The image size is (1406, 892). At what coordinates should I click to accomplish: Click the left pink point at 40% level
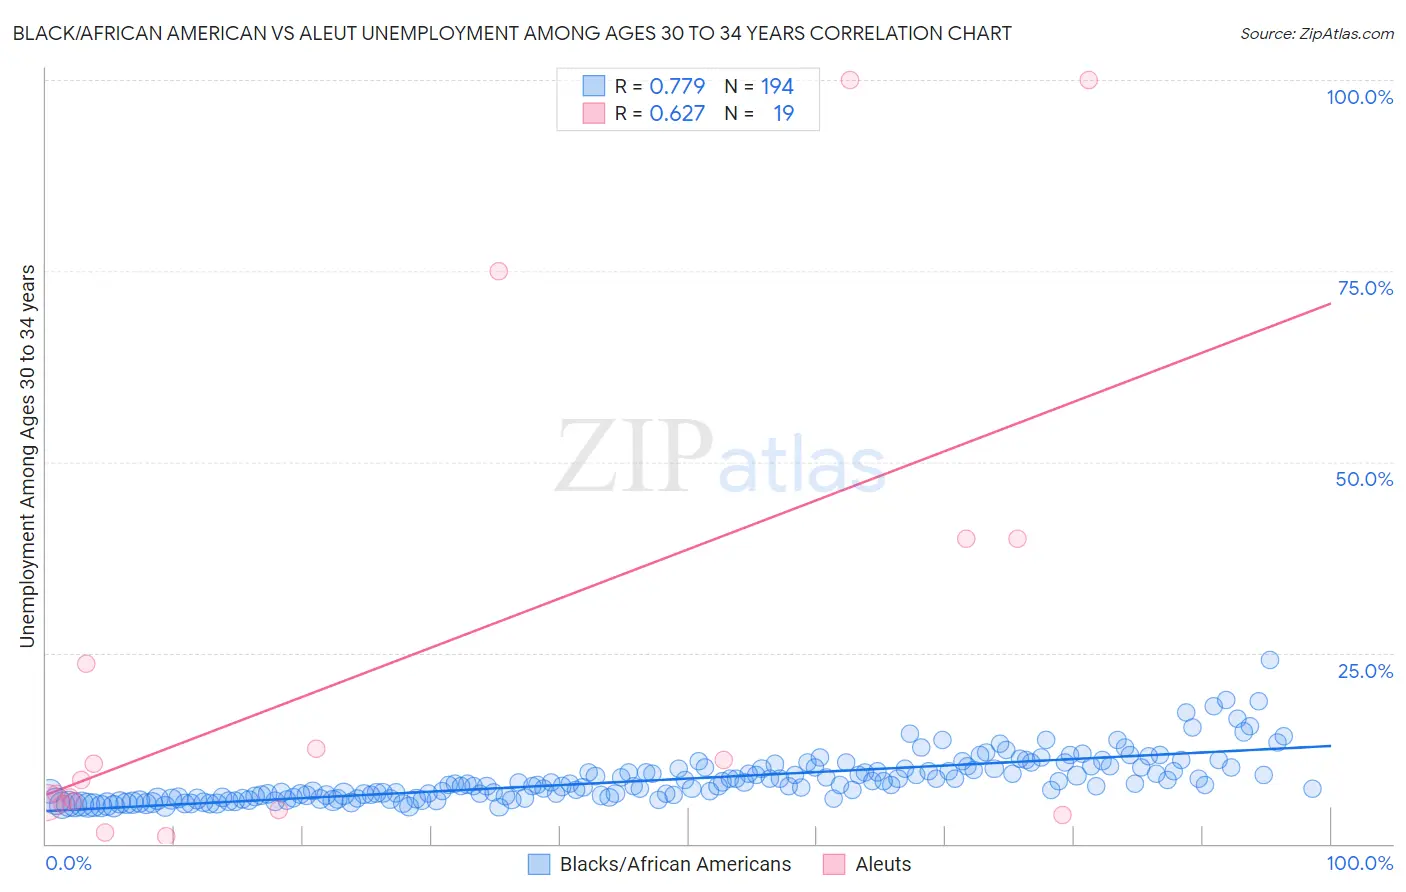pyautogui.click(x=966, y=538)
